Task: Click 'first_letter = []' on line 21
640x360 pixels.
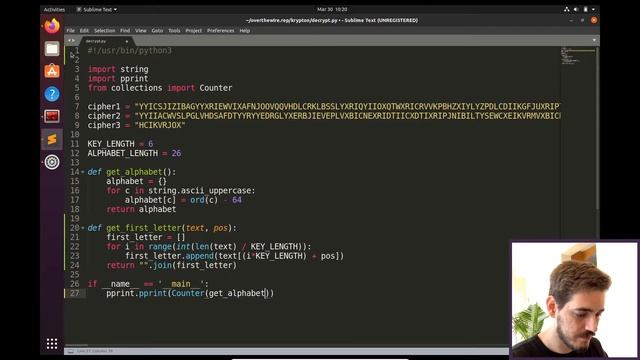Action: [x=146, y=238]
